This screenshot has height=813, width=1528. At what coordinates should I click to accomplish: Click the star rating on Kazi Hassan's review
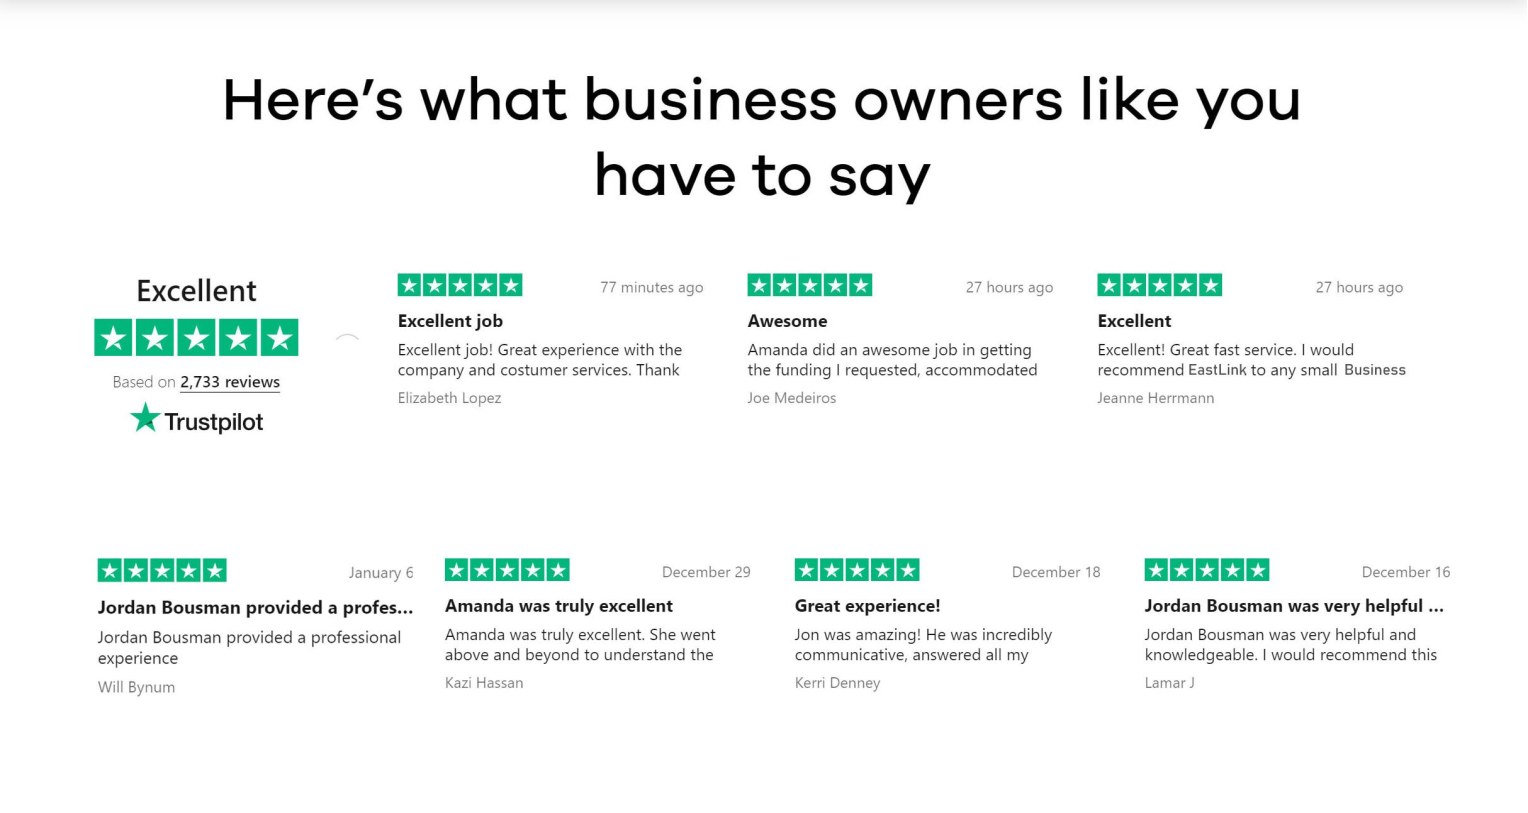pos(507,570)
